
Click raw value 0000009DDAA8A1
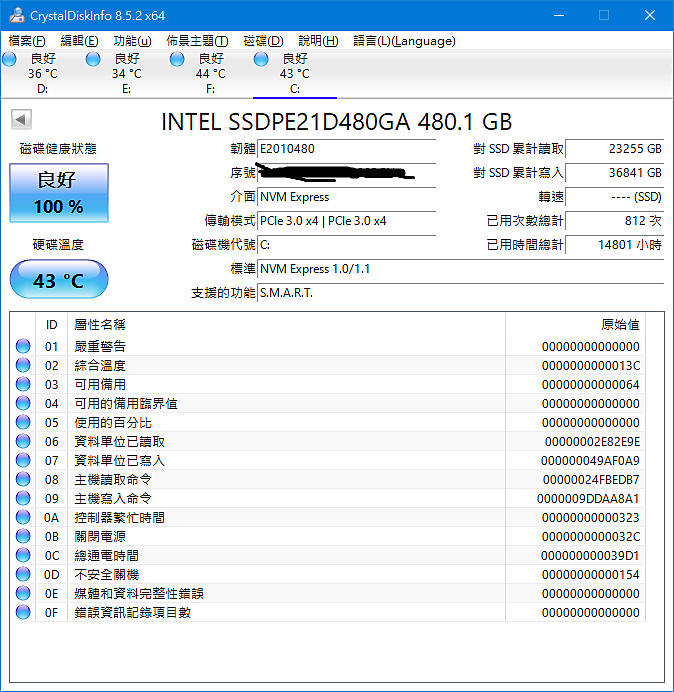[x=588, y=498]
